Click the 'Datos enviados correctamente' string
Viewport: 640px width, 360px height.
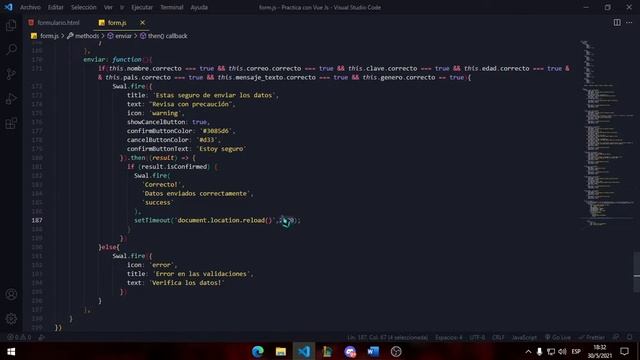coord(196,193)
